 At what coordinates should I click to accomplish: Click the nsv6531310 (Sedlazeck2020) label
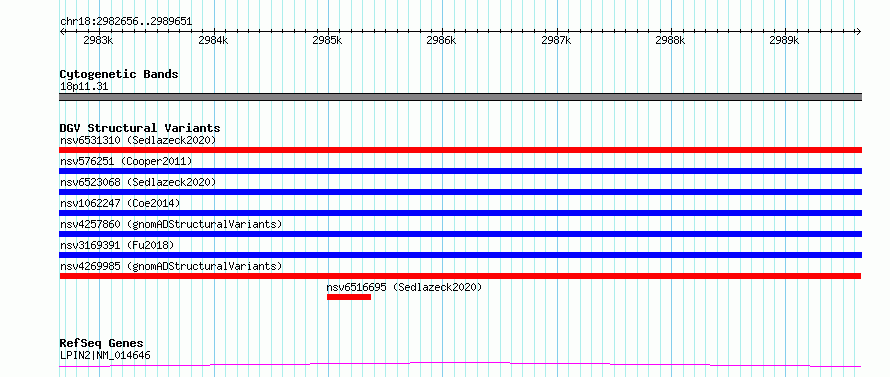(138, 140)
